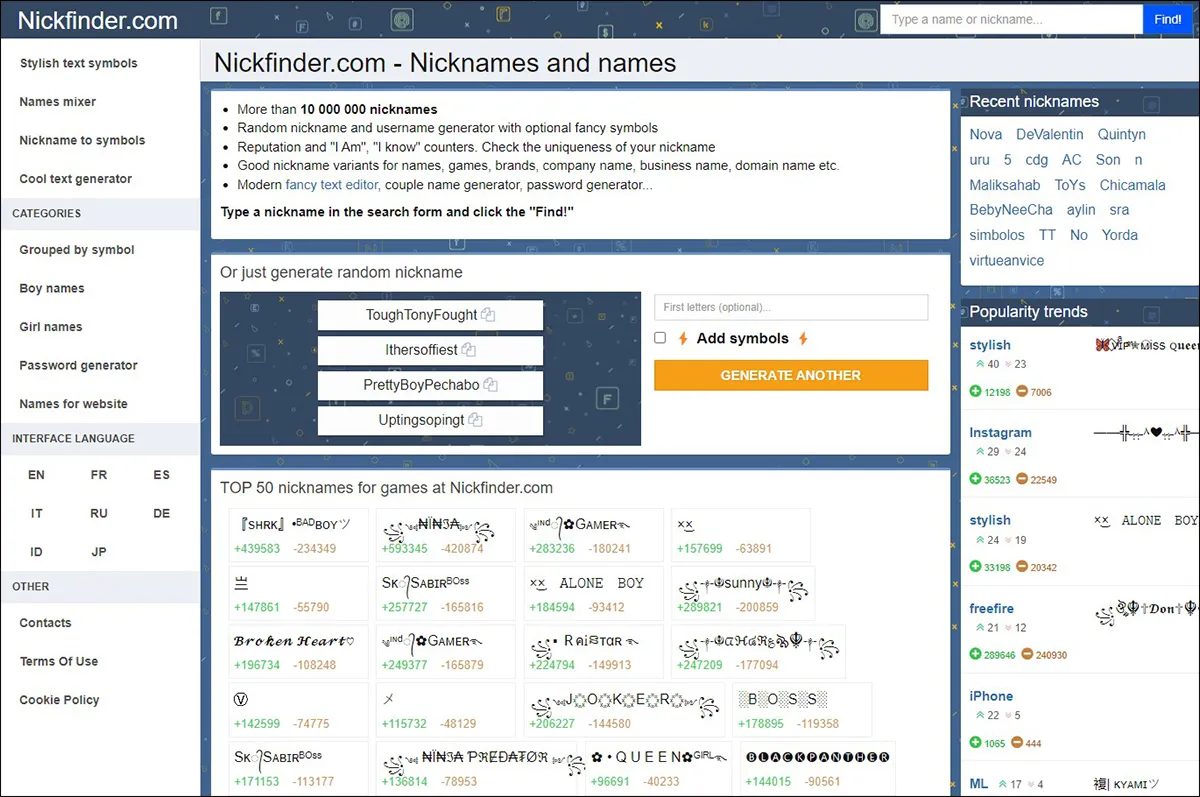Switch interface language to FR
The image size is (1200, 797).
[99, 474]
